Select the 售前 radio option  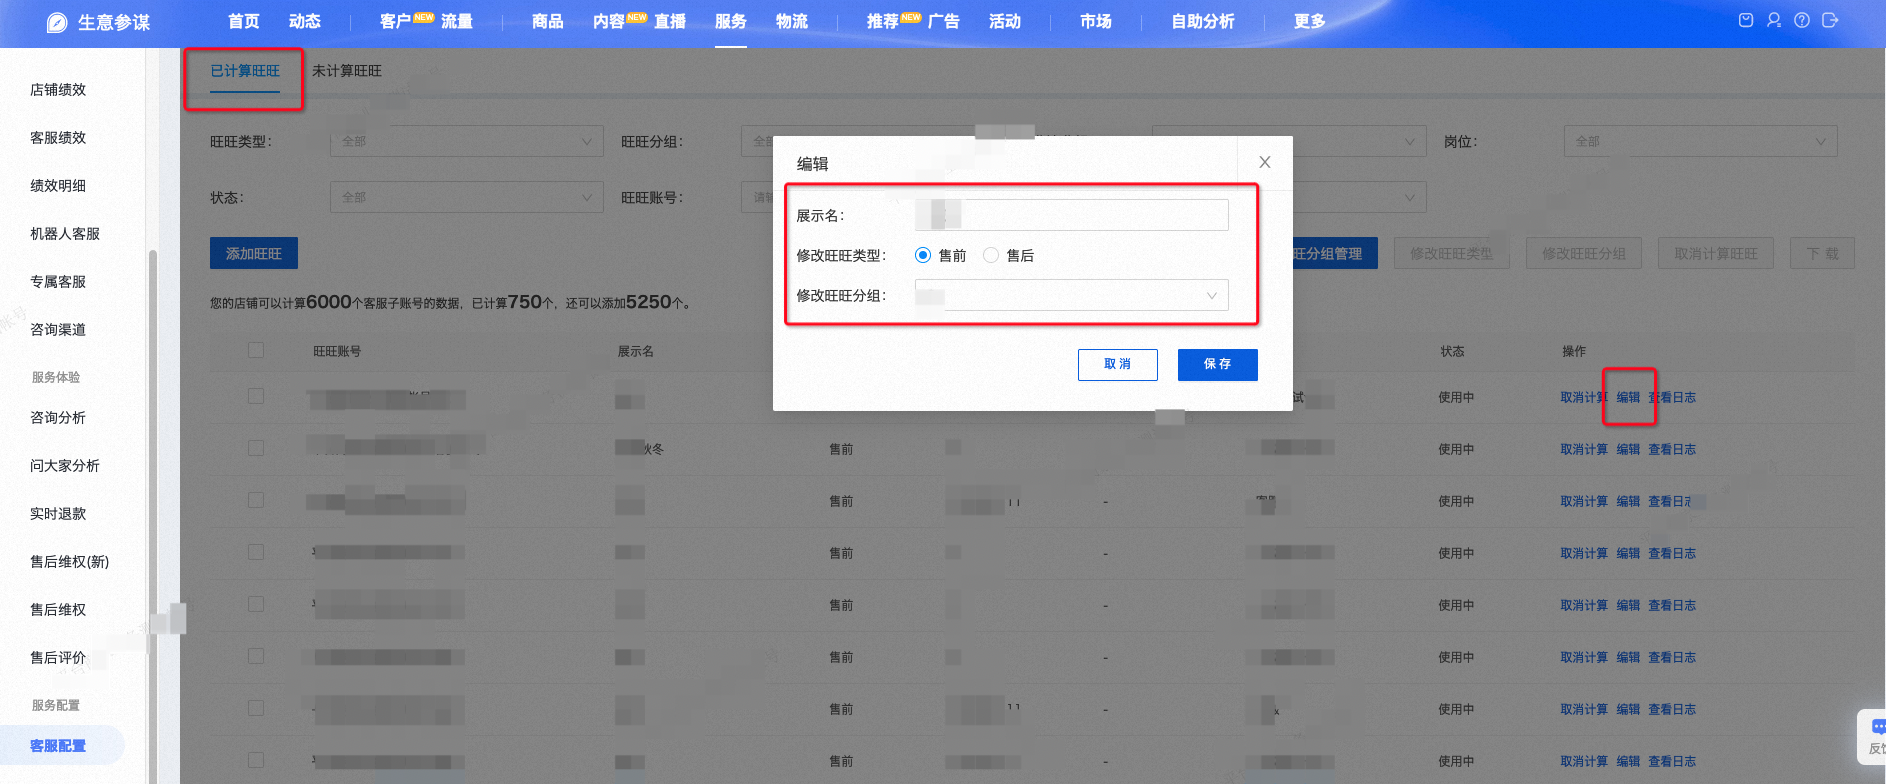923,255
